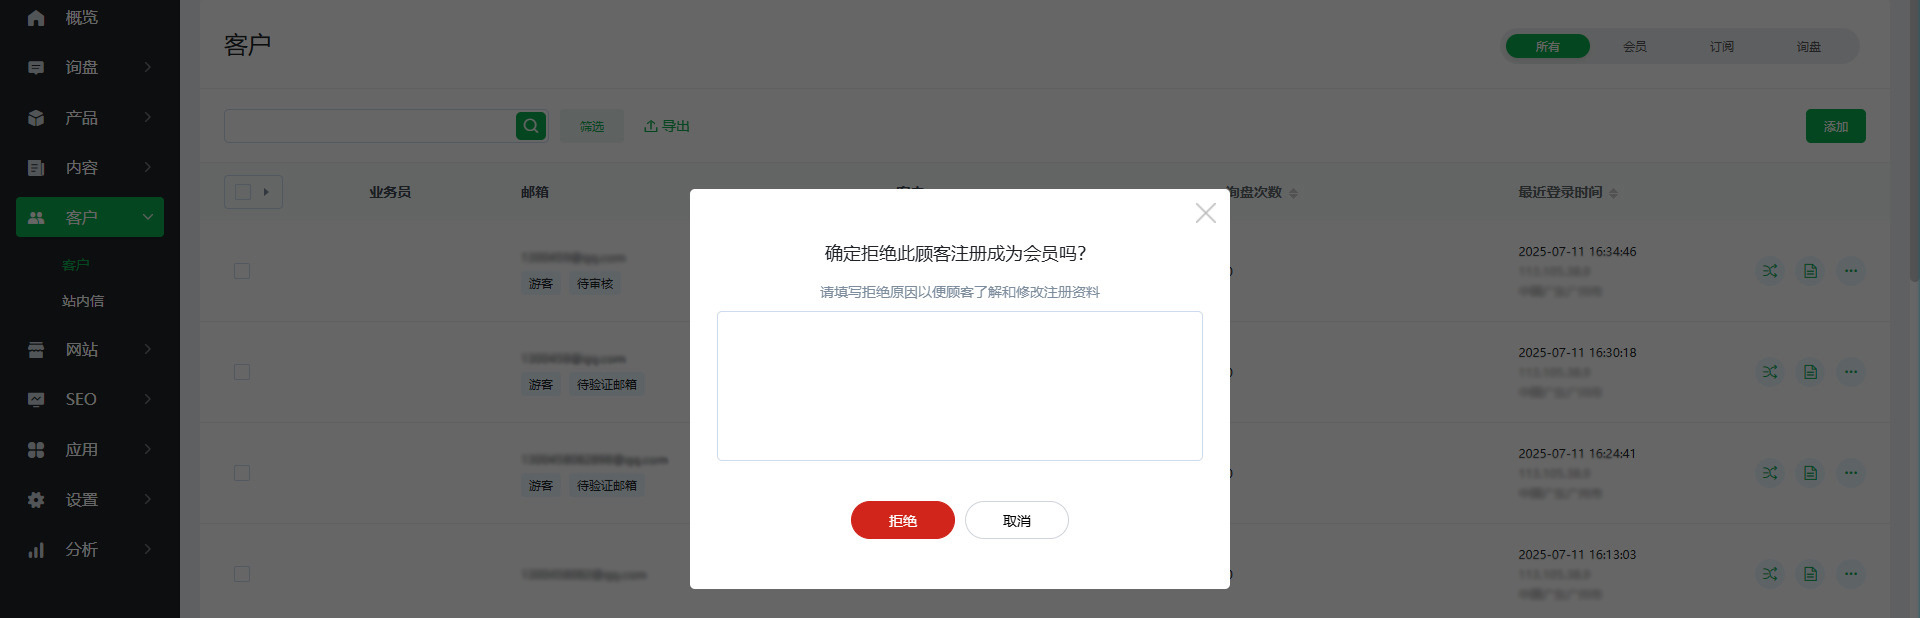Viewport: 1920px width, 618px height.
Task: Open the dropdown arrow beside the select-all checkbox
Action: pos(266,192)
